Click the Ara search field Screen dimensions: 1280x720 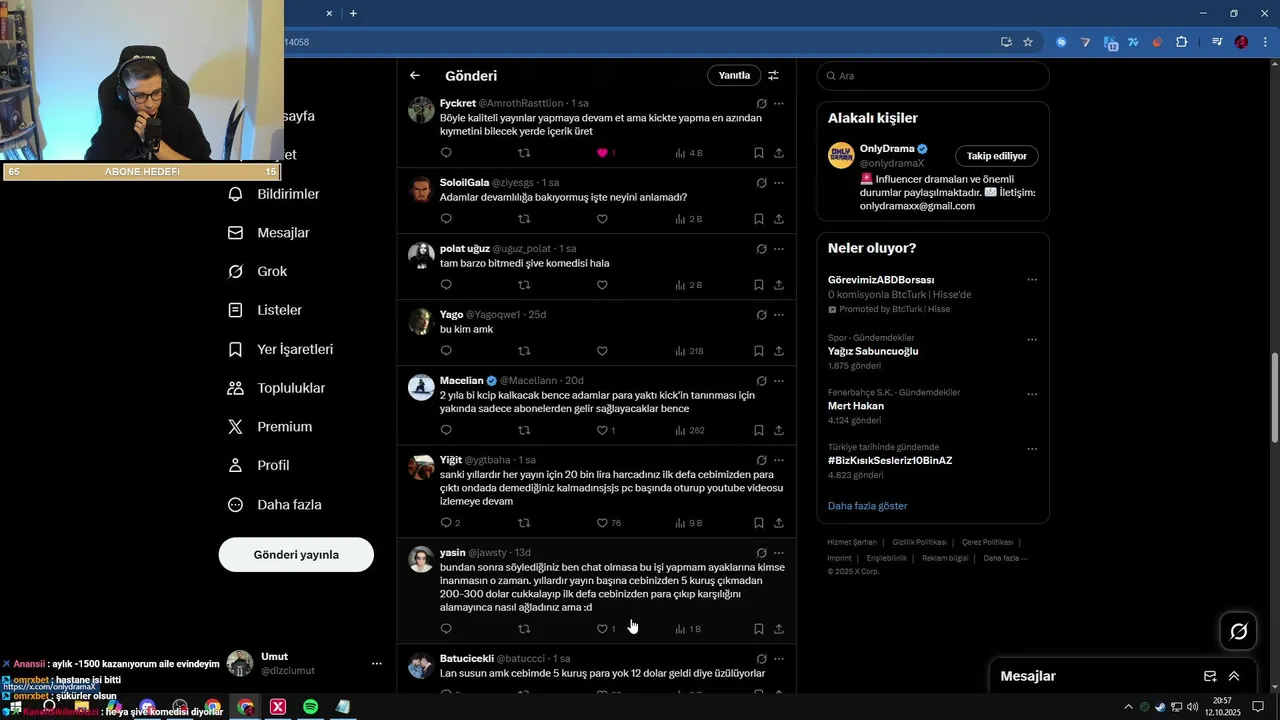tap(933, 76)
